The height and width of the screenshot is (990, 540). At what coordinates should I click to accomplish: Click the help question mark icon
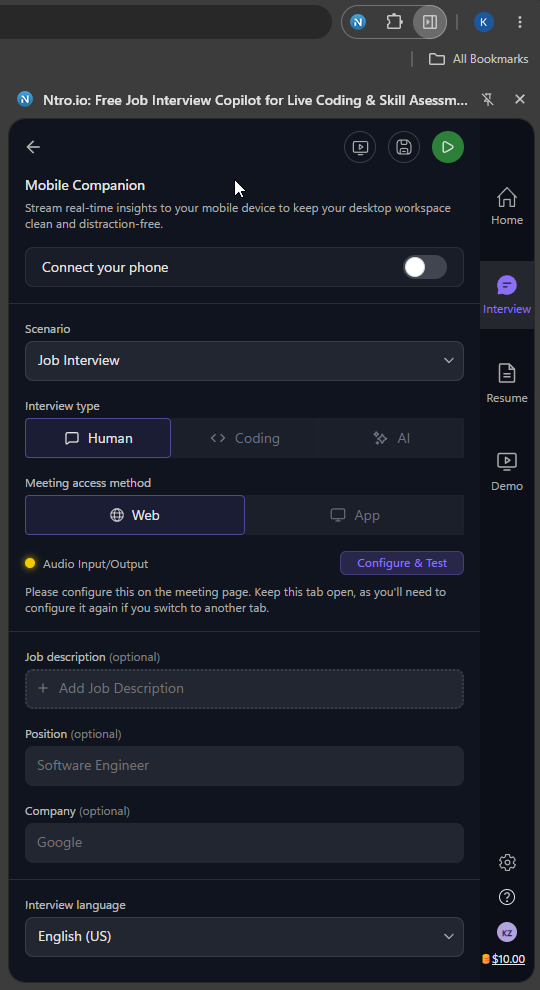click(x=507, y=897)
